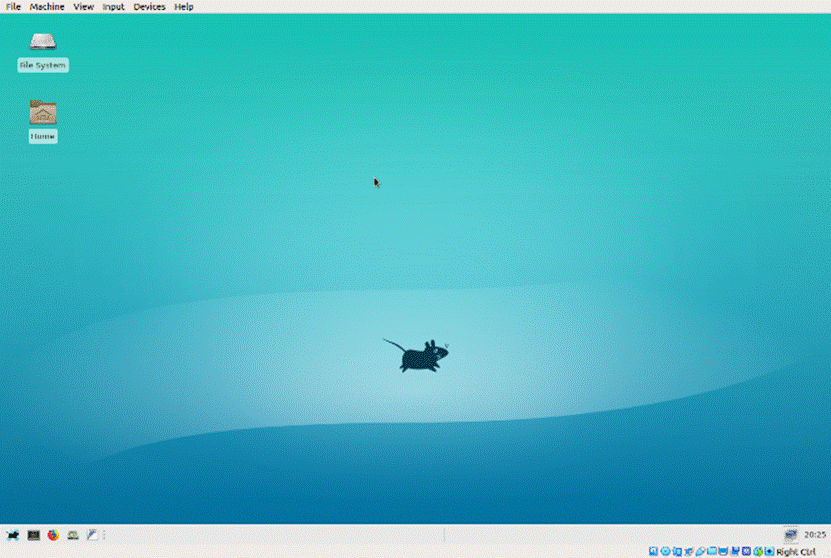Open the Input menu
Viewport: 831px width, 558px height.
tap(113, 7)
